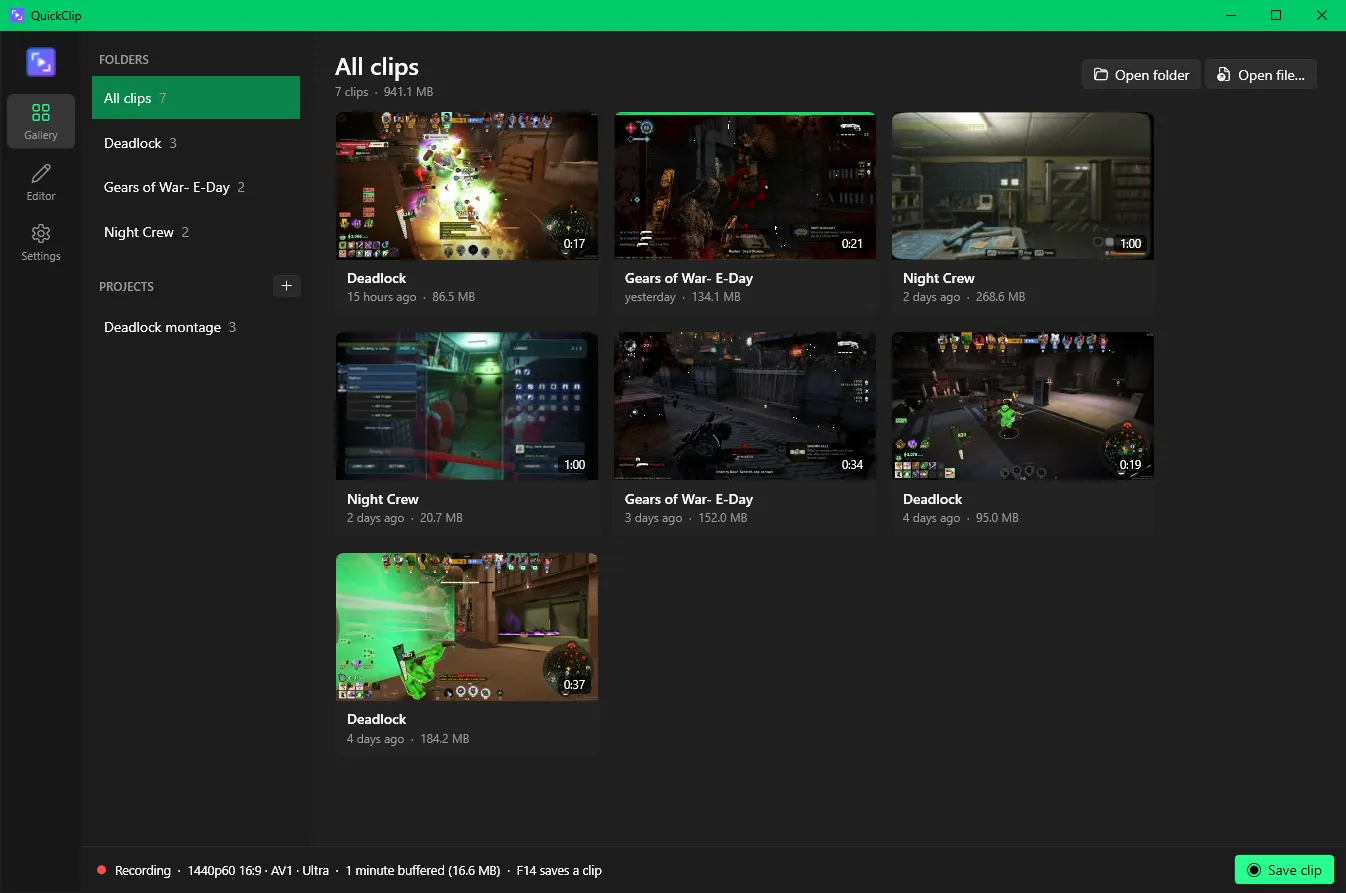
Task: Click the 'All clips' page heading
Action: point(377,67)
